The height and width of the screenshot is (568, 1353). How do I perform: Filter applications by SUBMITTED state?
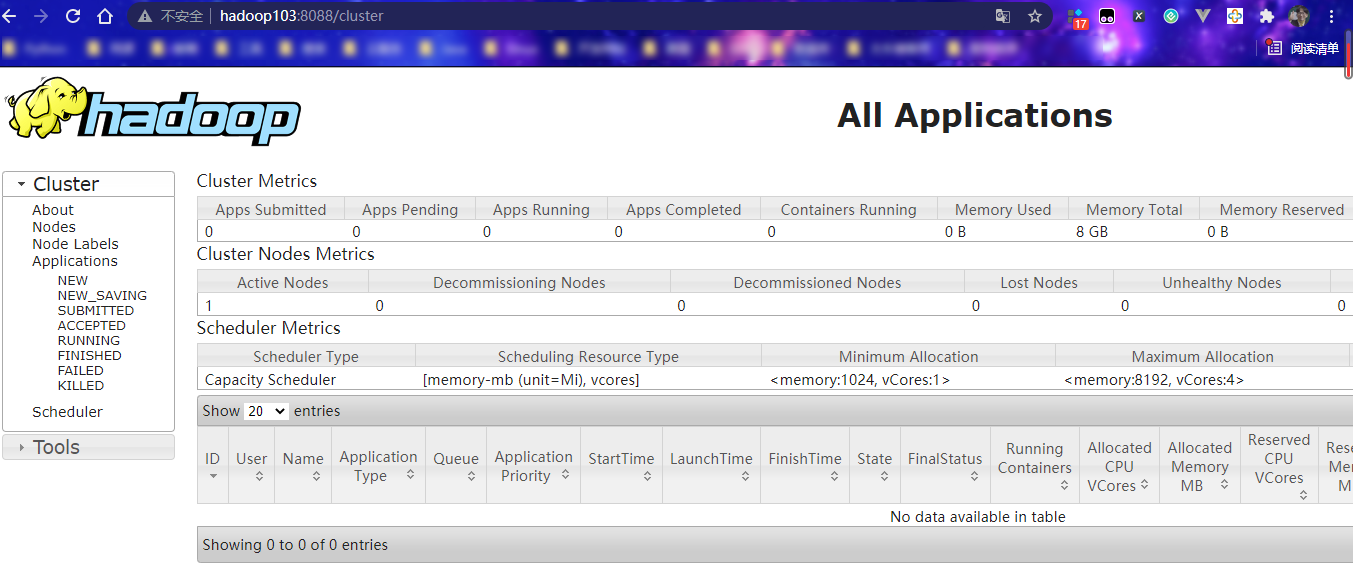(96, 311)
